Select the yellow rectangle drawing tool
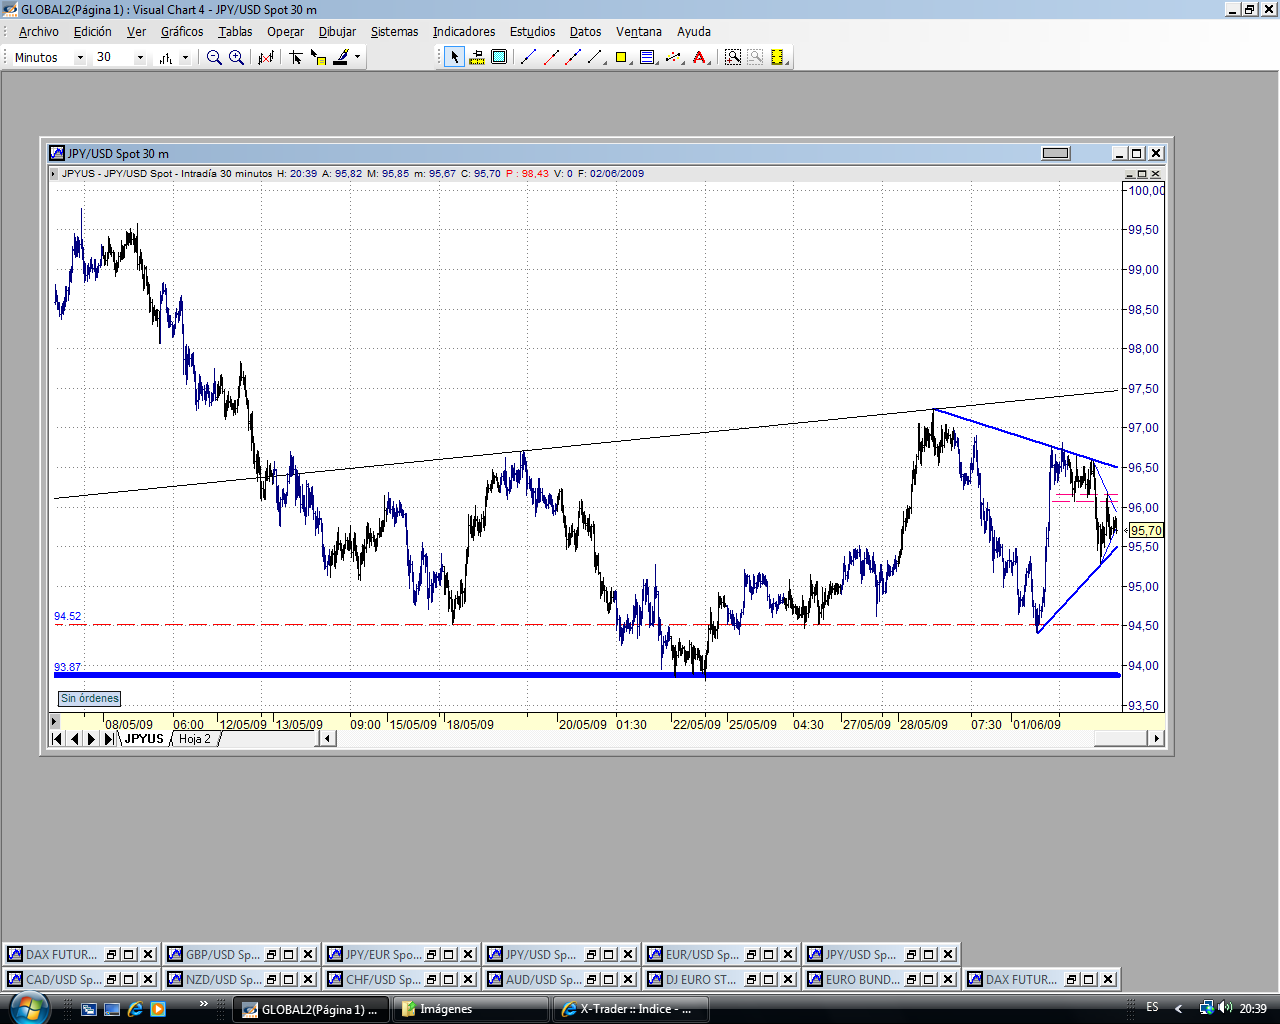This screenshot has height=1024, width=1280. [621, 58]
